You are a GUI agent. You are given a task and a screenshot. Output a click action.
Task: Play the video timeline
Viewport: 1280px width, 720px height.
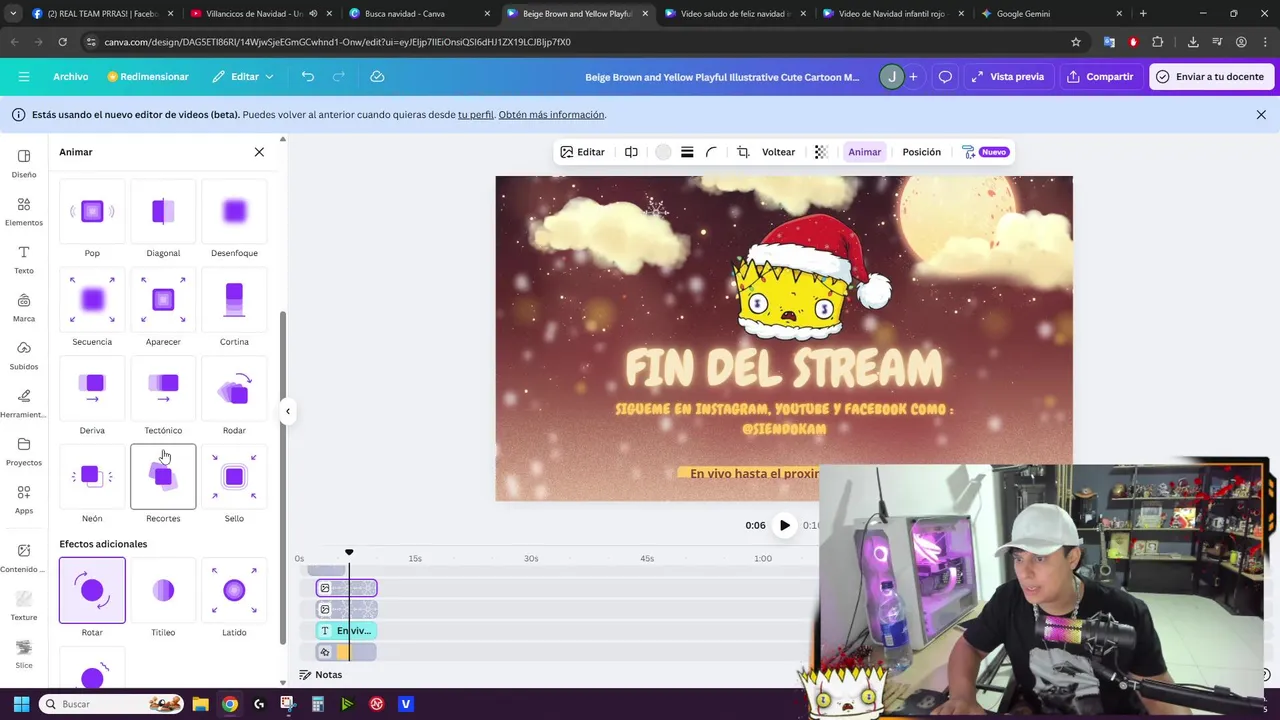point(785,525)
